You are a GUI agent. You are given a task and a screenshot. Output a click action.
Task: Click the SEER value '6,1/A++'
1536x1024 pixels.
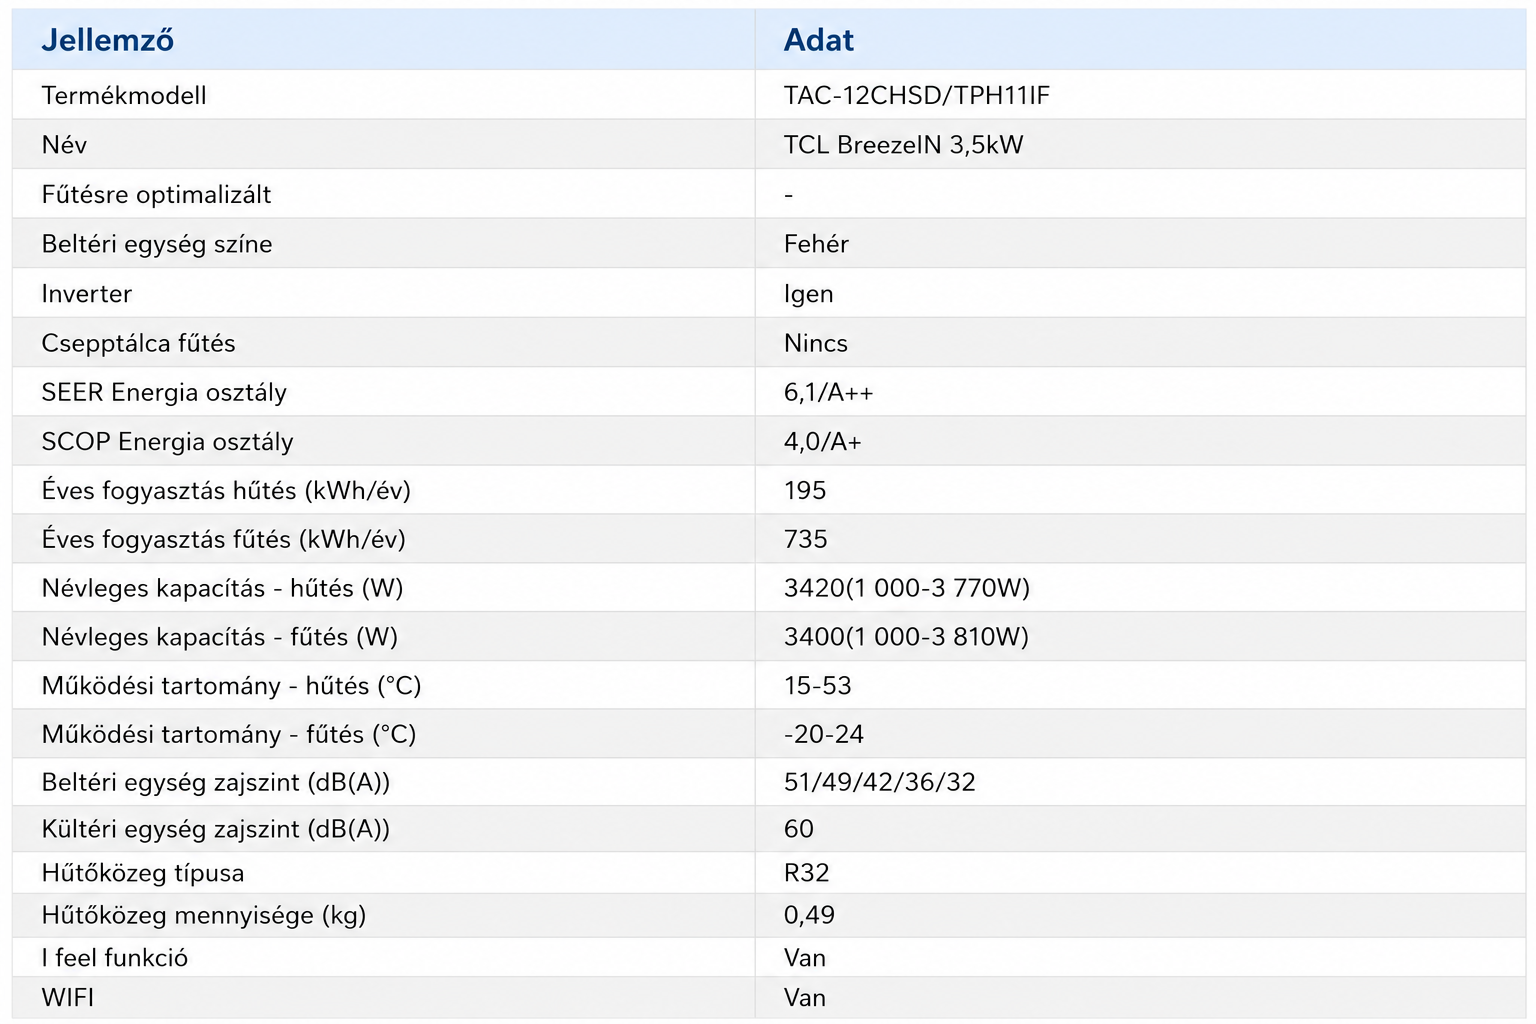click(x=828, y=392)
